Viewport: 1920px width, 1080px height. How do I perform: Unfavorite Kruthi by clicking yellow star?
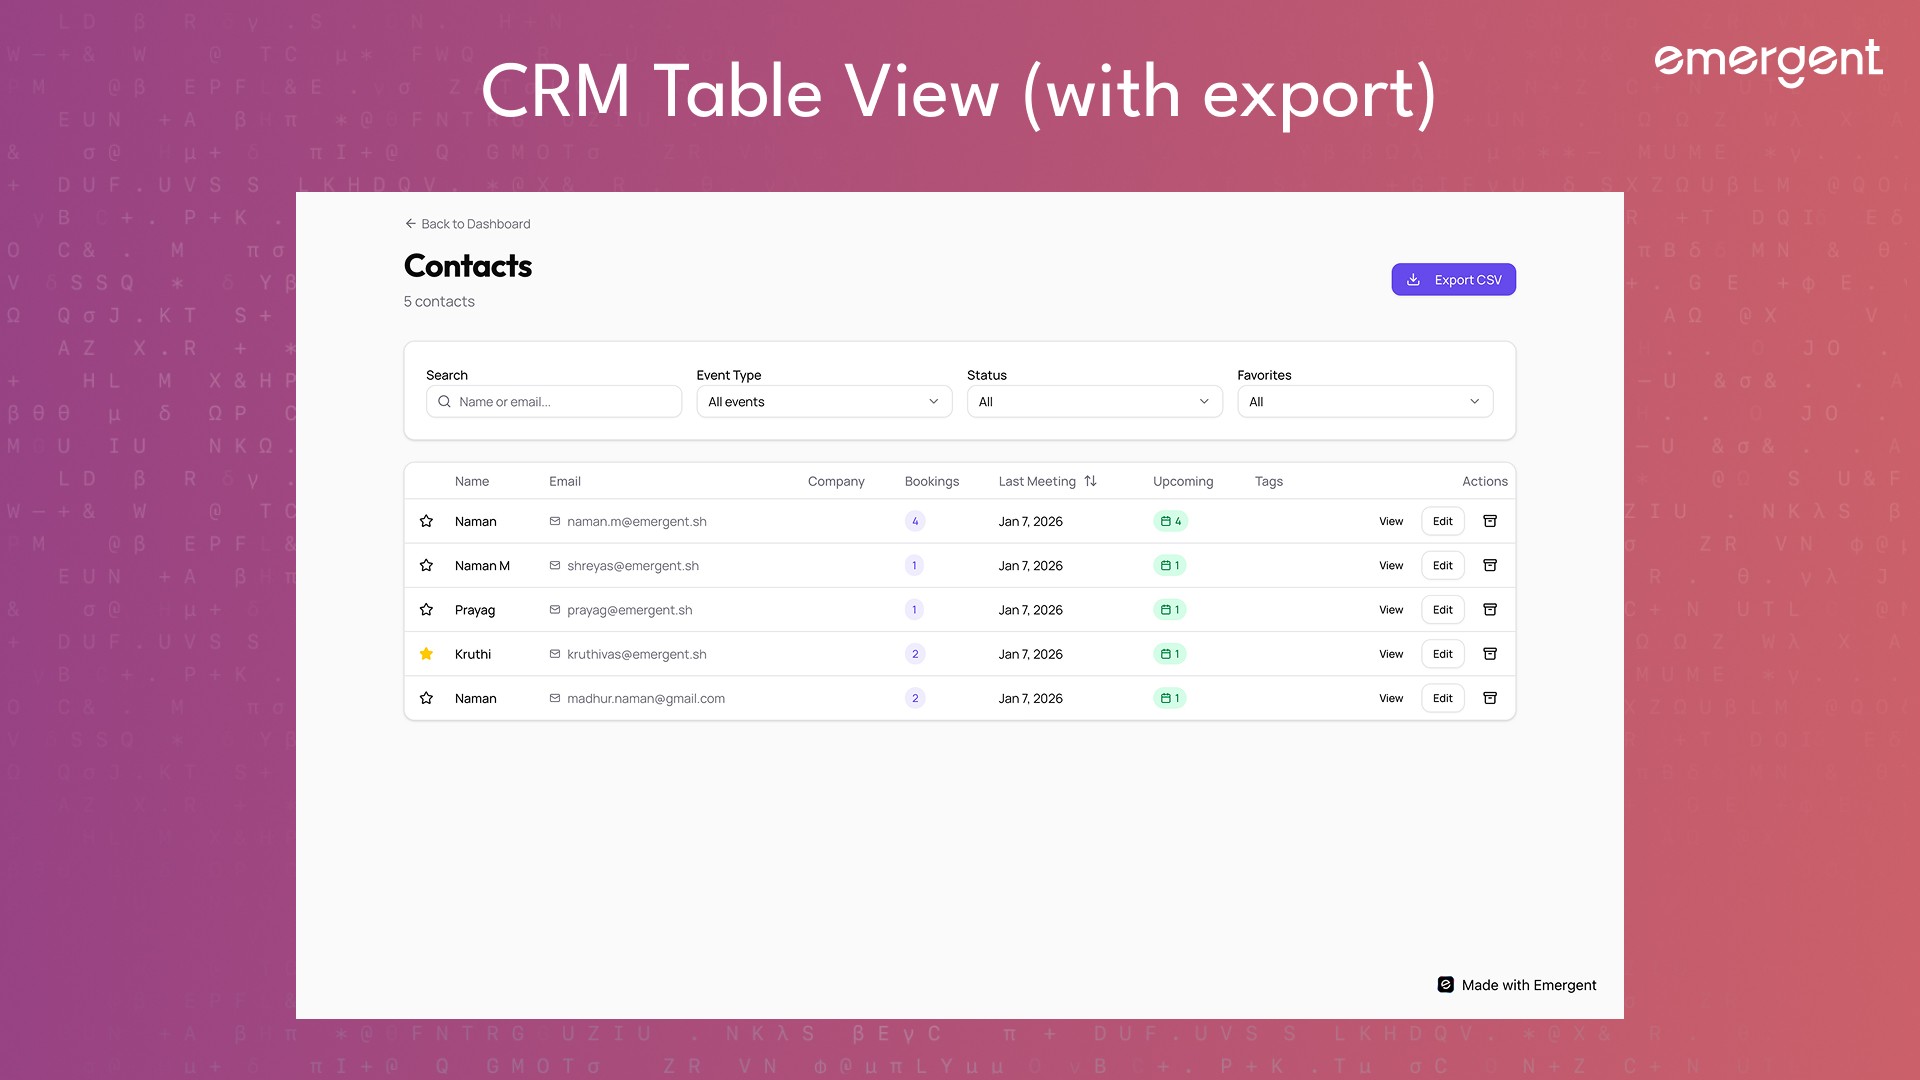[426, 654]
